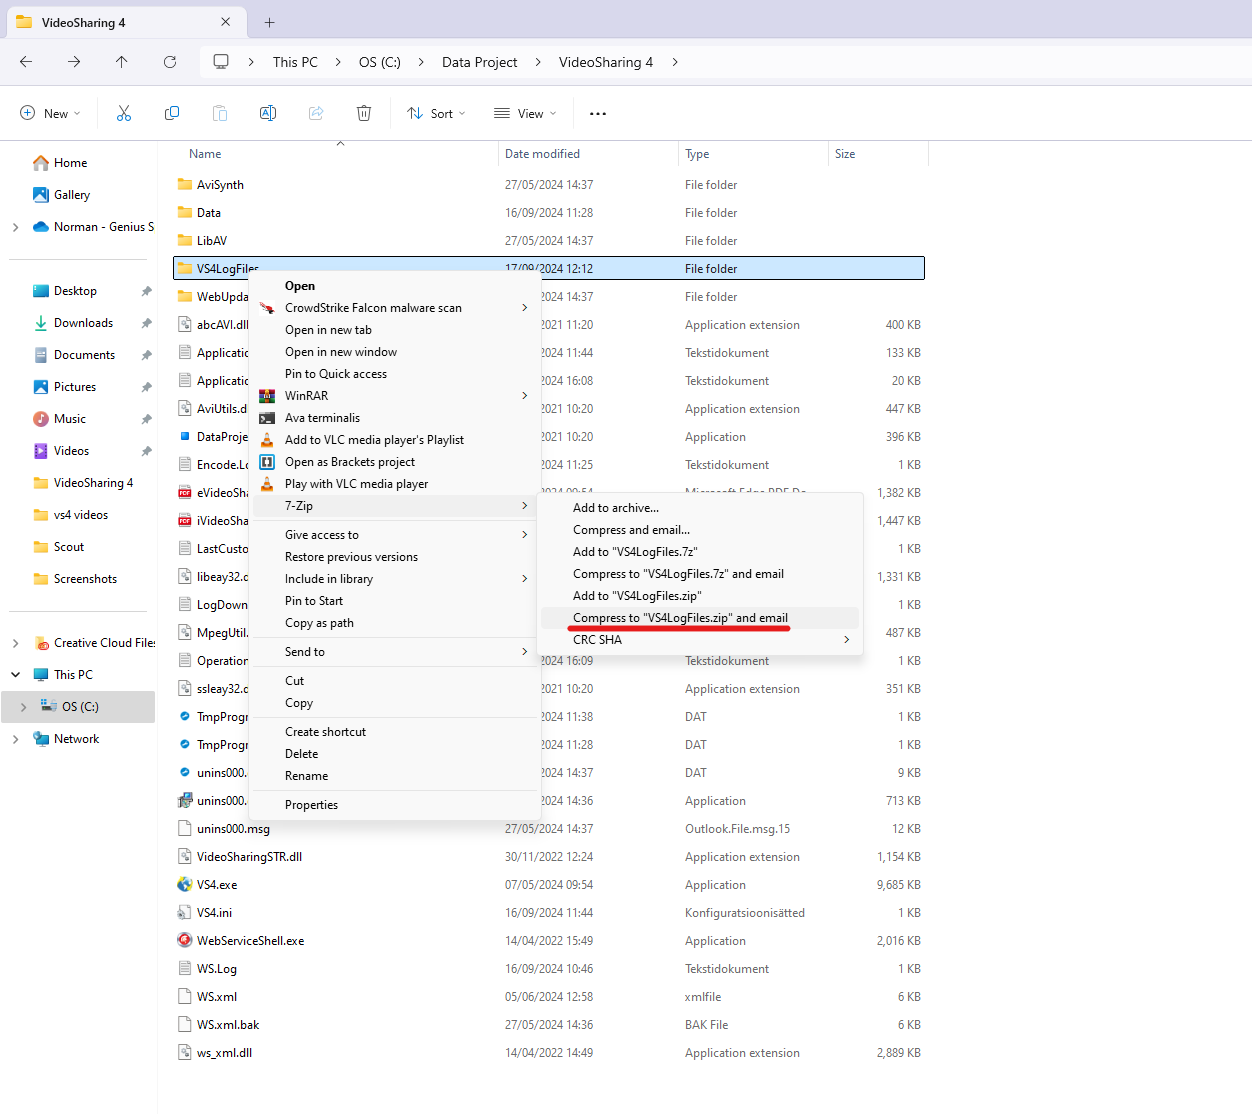1252x1114 pixels.
Task: Click the Brackets project icon in menu
Action: (267, 462)
